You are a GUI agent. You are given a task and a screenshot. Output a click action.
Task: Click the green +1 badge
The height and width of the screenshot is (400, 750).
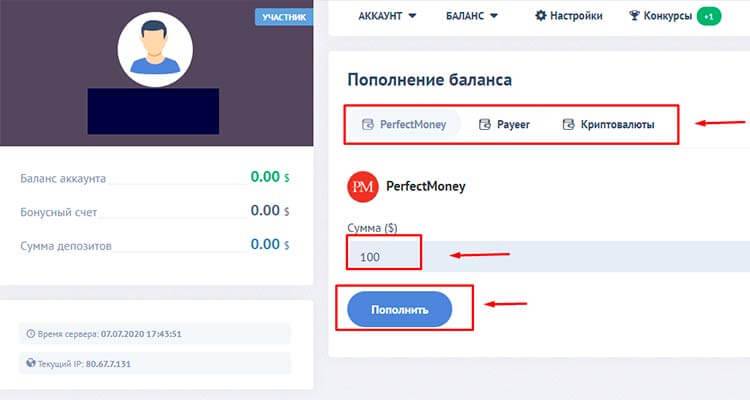[709, 16]
